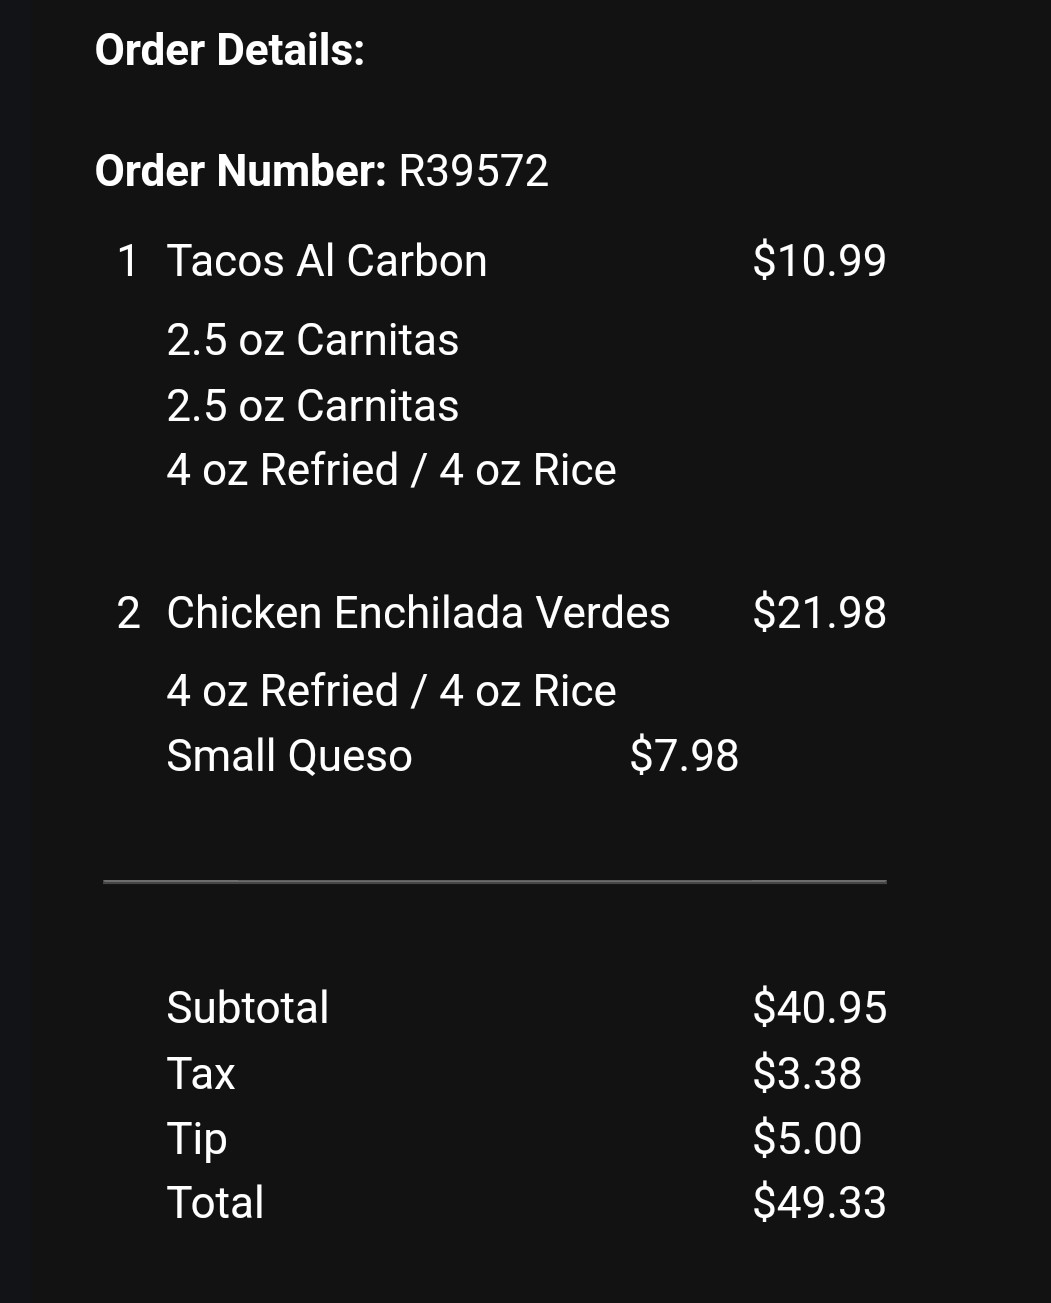This screenshot has width=1051, height=1303.
Task: Open the Chicken Enchilada Verdes item
Action: 418,613
